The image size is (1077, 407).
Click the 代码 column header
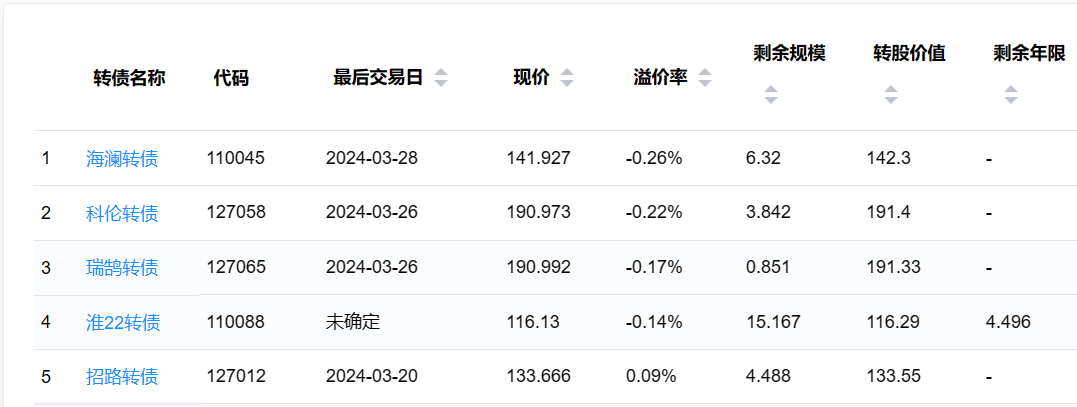tap(231, 78)
